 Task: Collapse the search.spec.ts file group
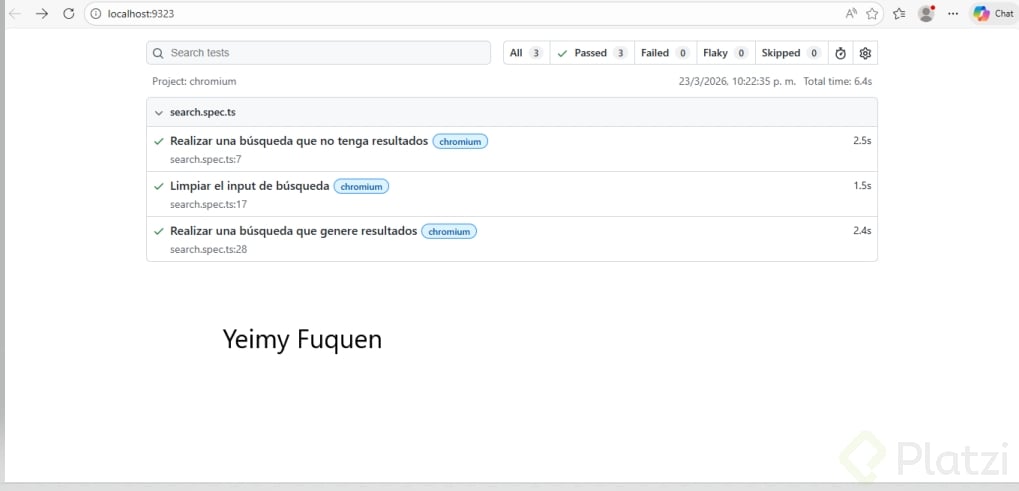tap(159, 113)
